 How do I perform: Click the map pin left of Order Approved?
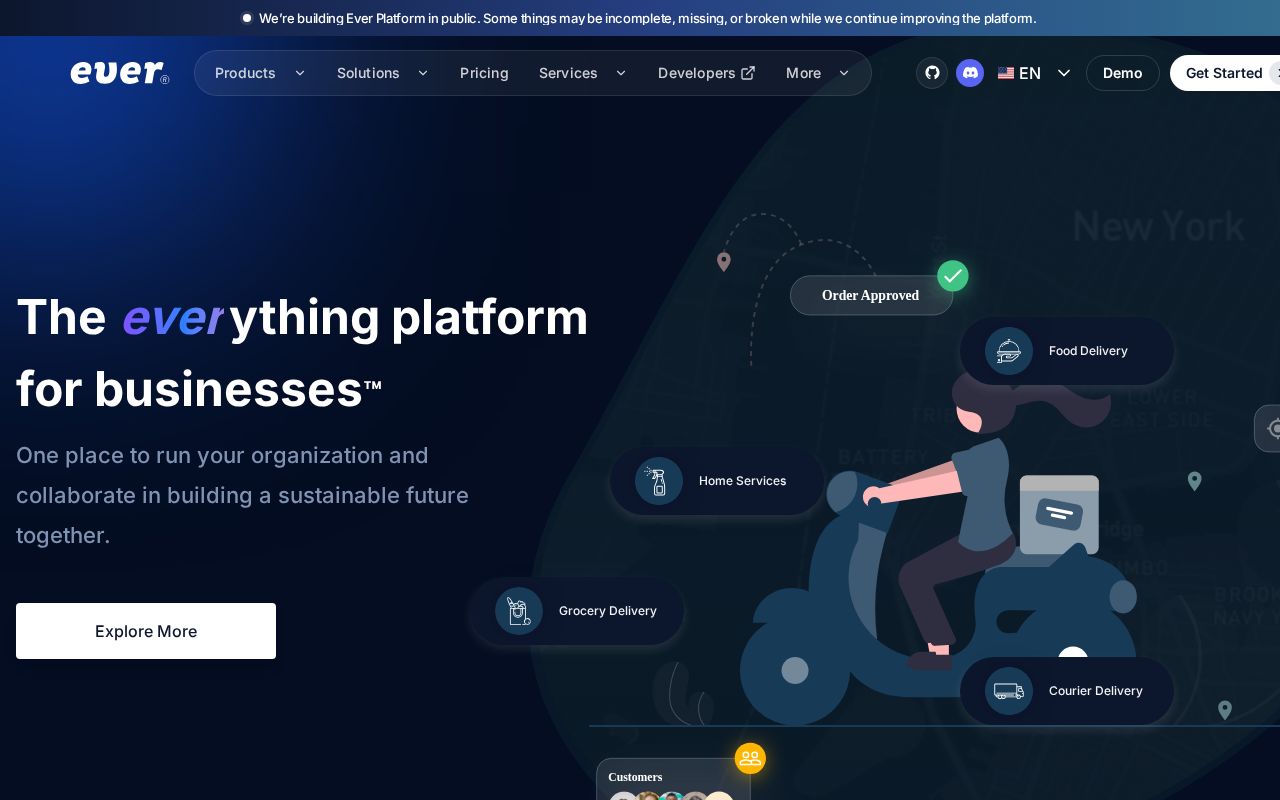[724, 262]
